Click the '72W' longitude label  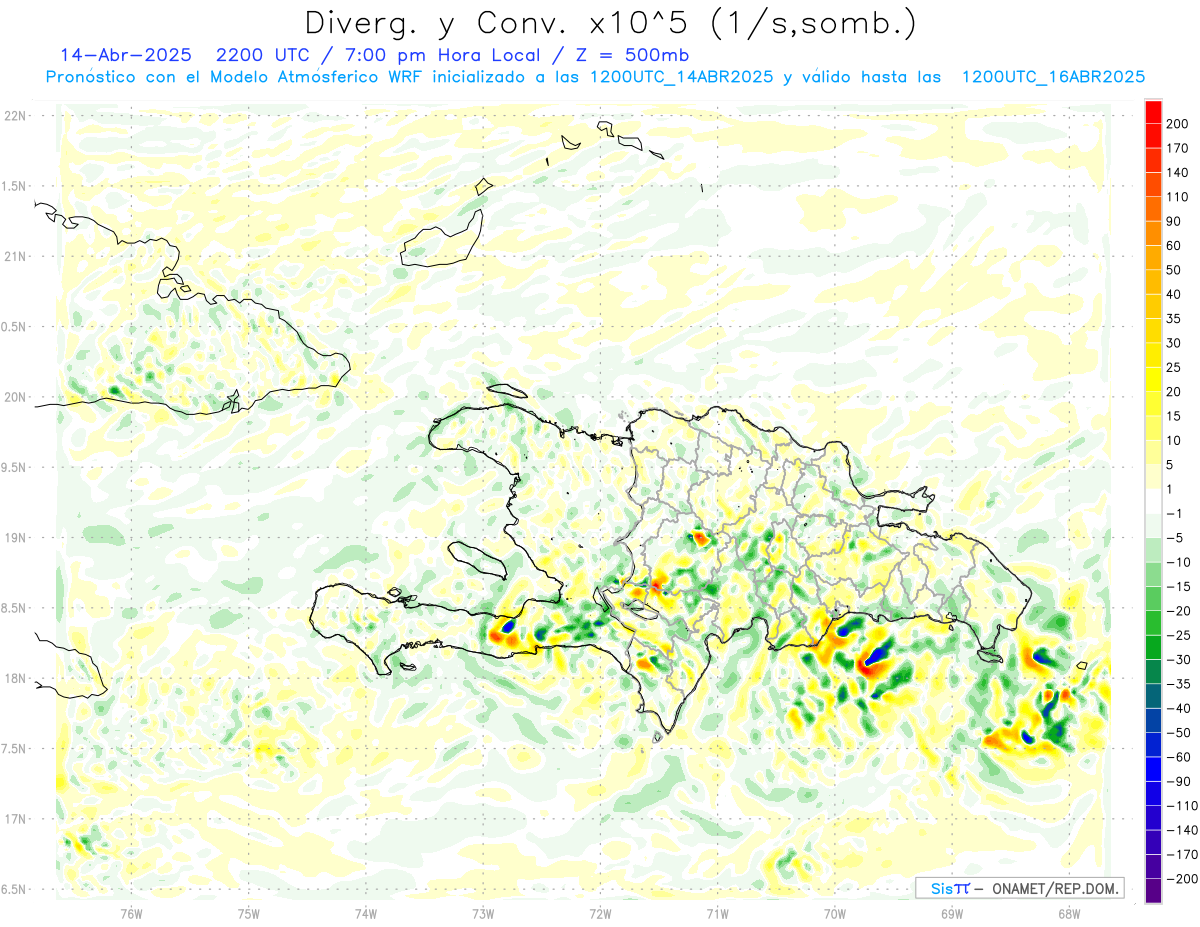600,913
